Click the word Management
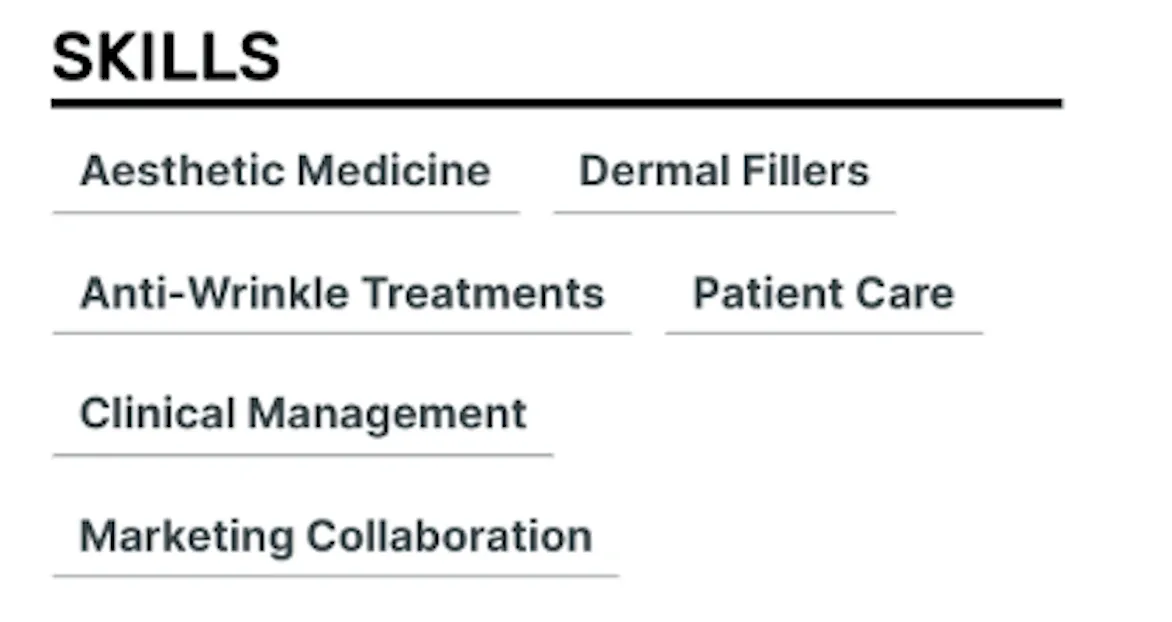Image resolution: width=1172 pixels, height=622 pixels. click(387, 414)
